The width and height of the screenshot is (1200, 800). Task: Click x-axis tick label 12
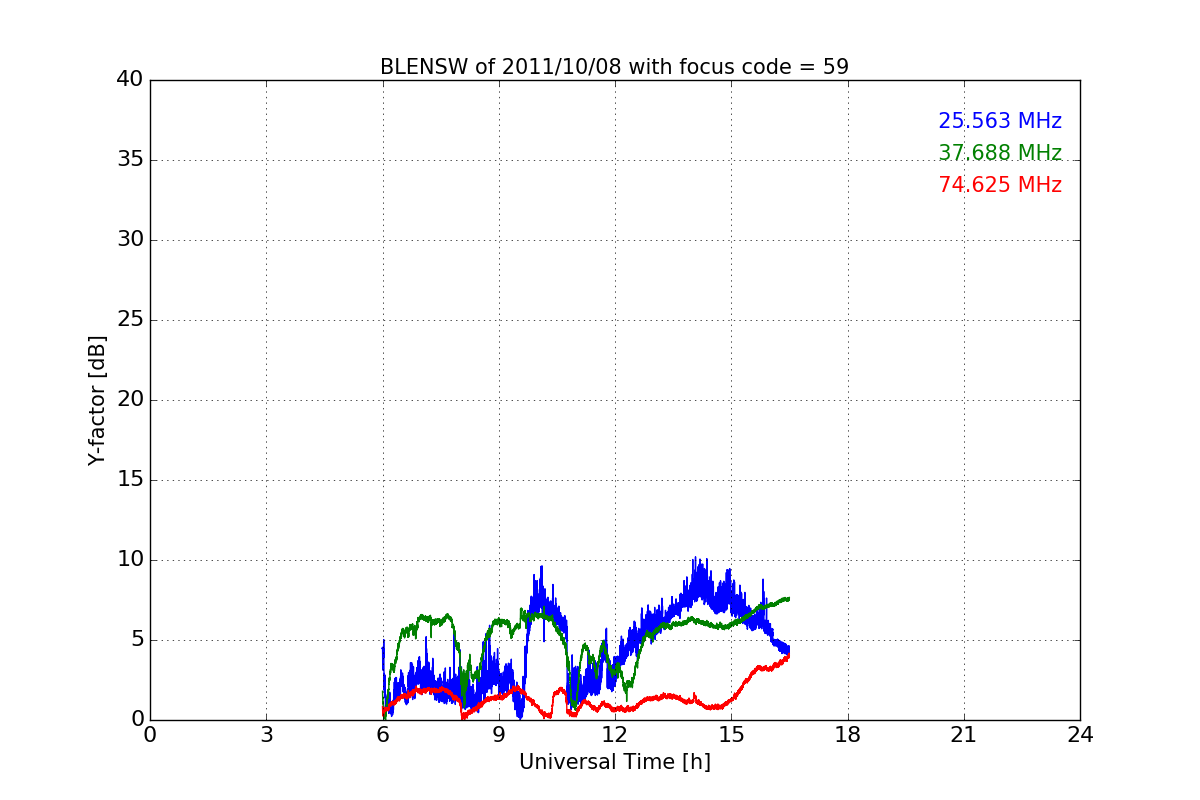point(615,735)
